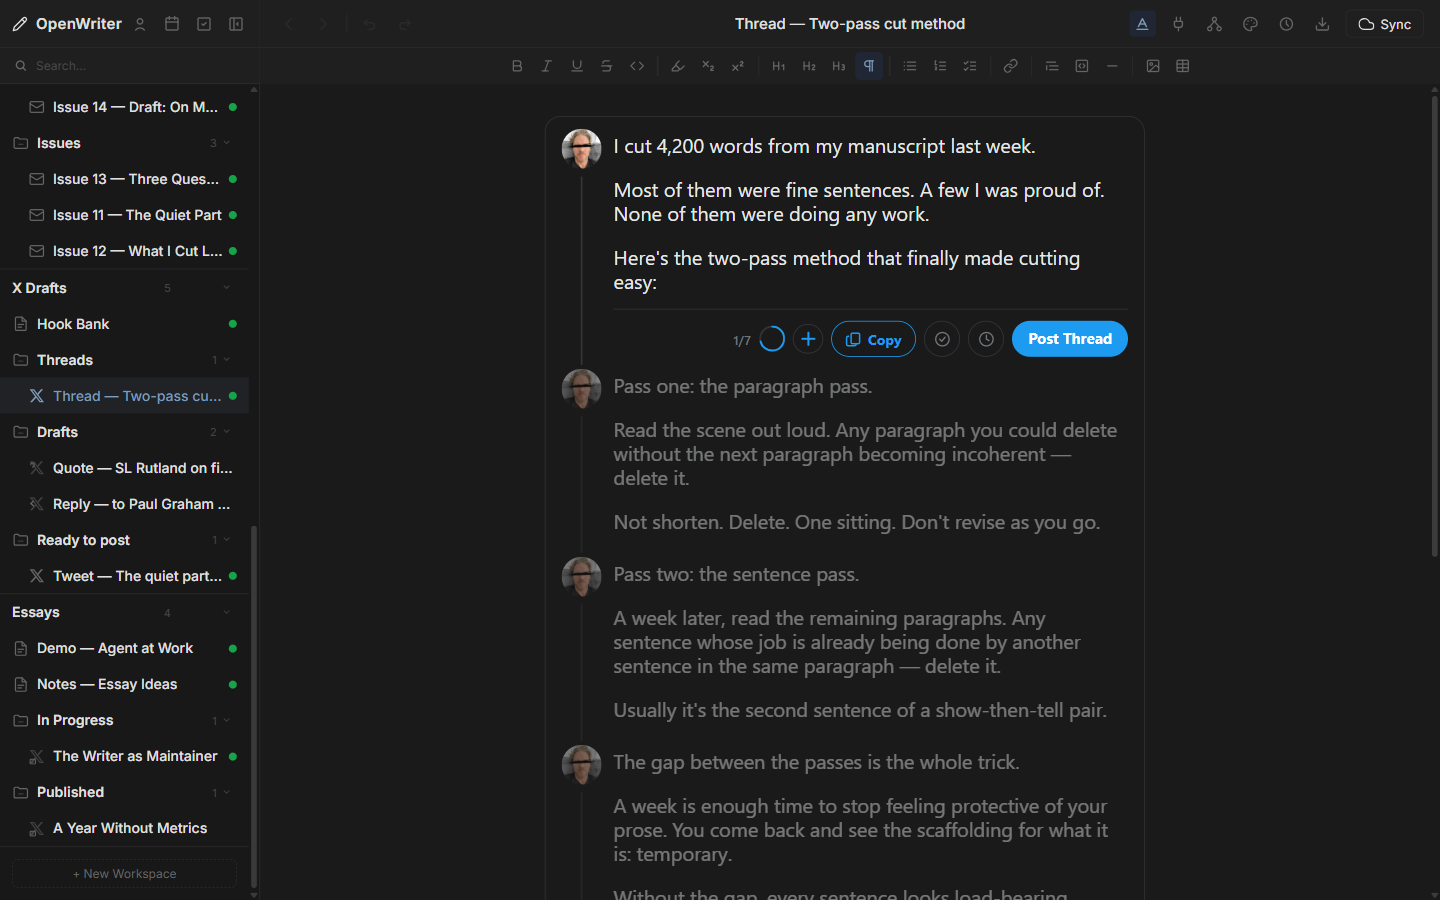Toggle task list formatting
This screenshot has height=900, width=1440.
969,65
